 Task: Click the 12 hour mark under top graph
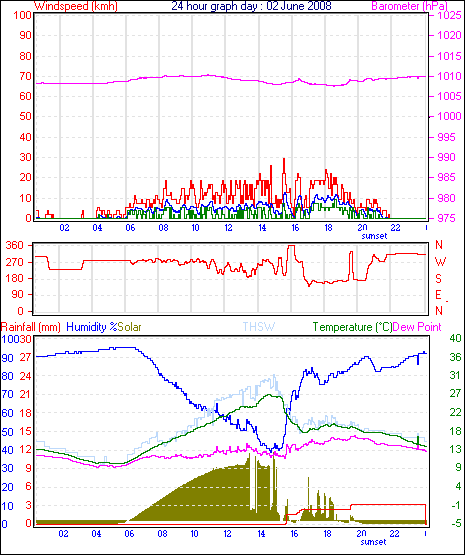[228, 227]
